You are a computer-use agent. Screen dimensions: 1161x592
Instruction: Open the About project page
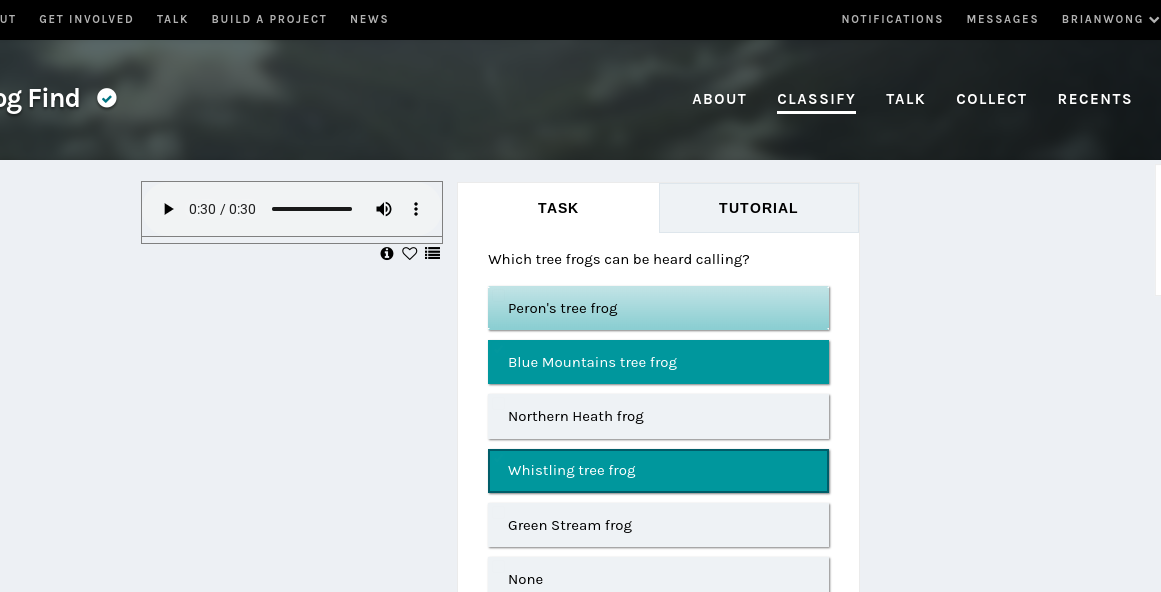pyautogui.click(x=719, y=99)
